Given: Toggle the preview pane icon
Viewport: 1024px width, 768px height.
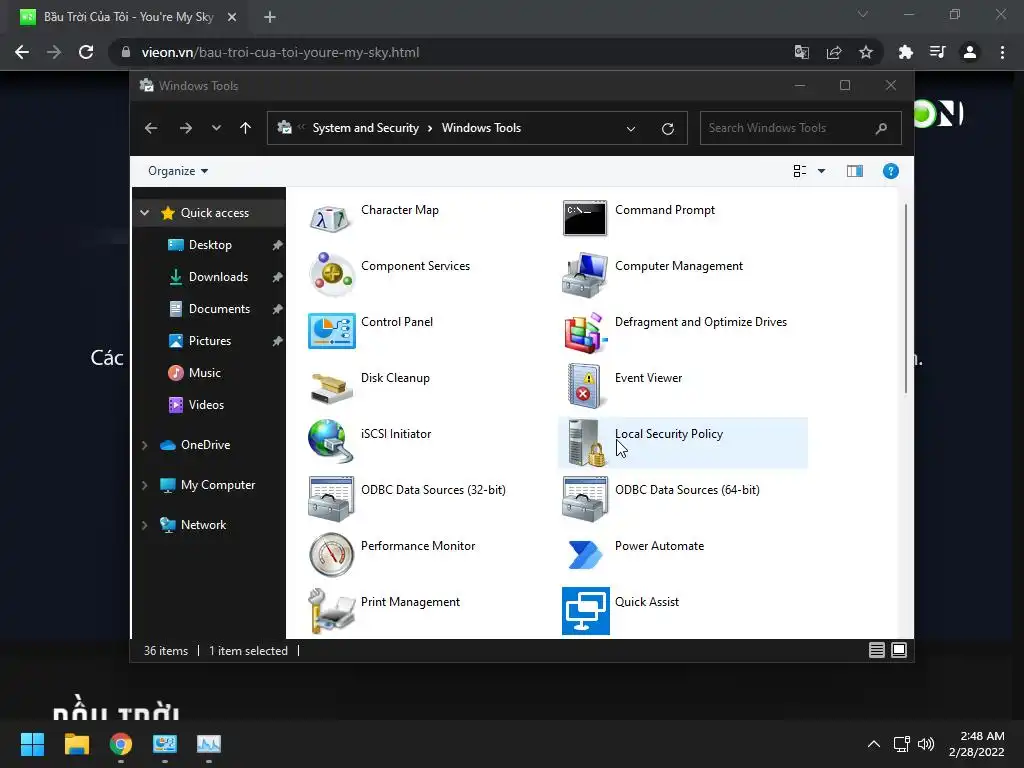Looking at the screenshot, I should (855, 171).
